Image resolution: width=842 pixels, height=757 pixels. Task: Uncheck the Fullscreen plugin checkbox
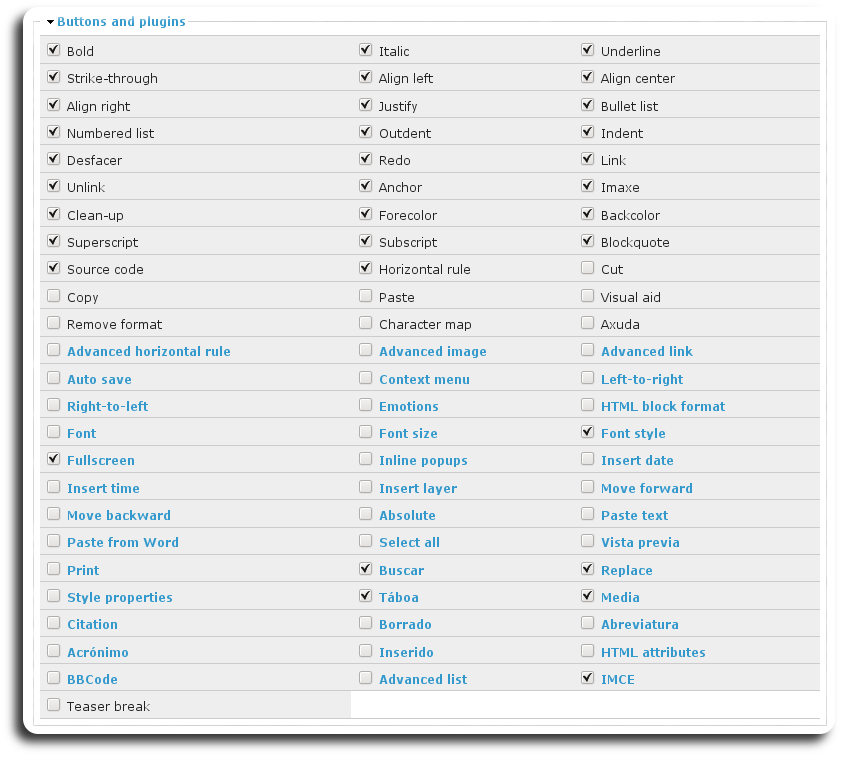coord(54,459)
